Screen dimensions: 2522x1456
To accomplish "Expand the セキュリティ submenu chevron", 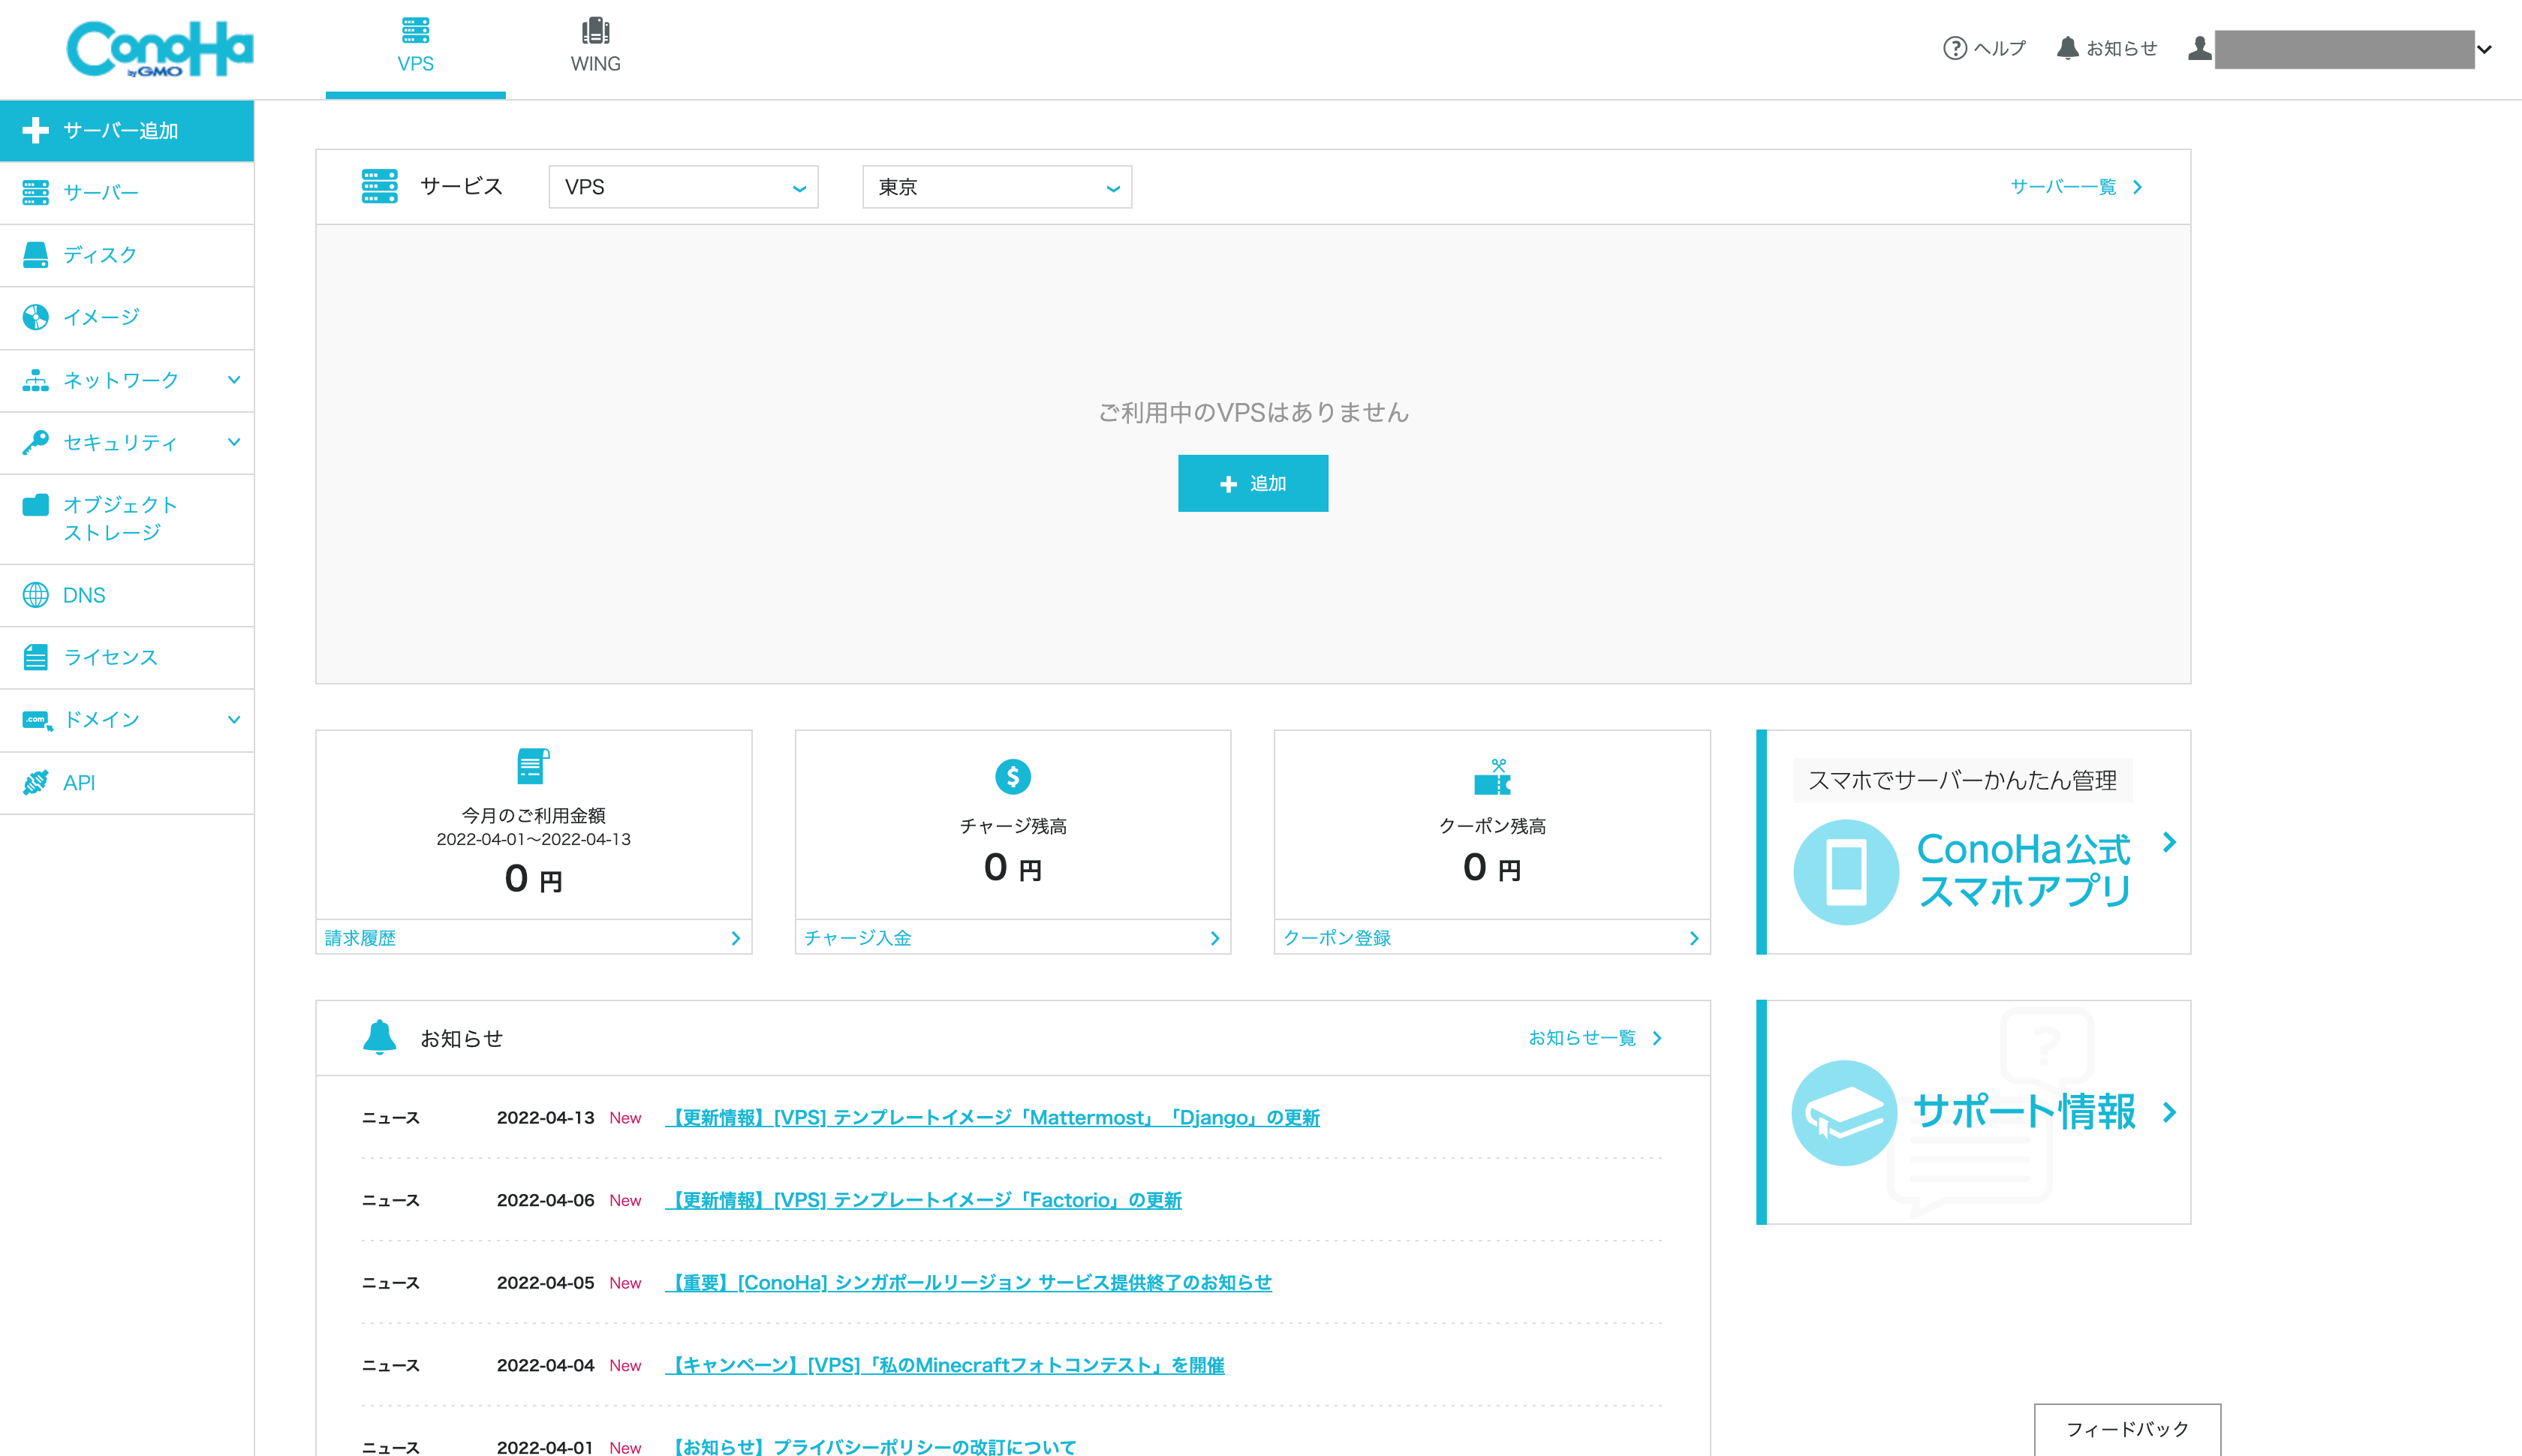I will [x=234, y=442].
